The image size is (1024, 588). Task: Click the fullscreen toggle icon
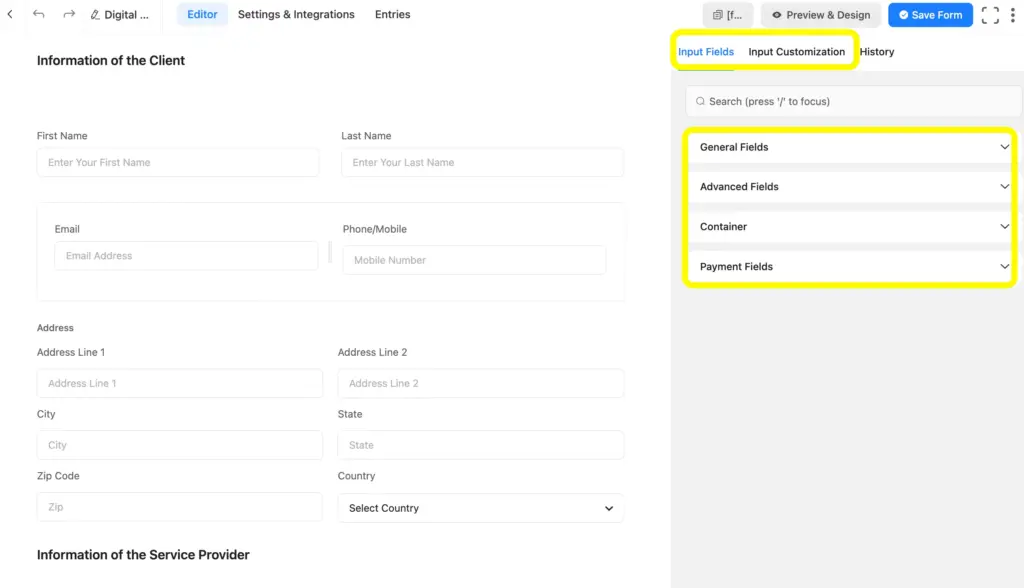click(990, 14)
